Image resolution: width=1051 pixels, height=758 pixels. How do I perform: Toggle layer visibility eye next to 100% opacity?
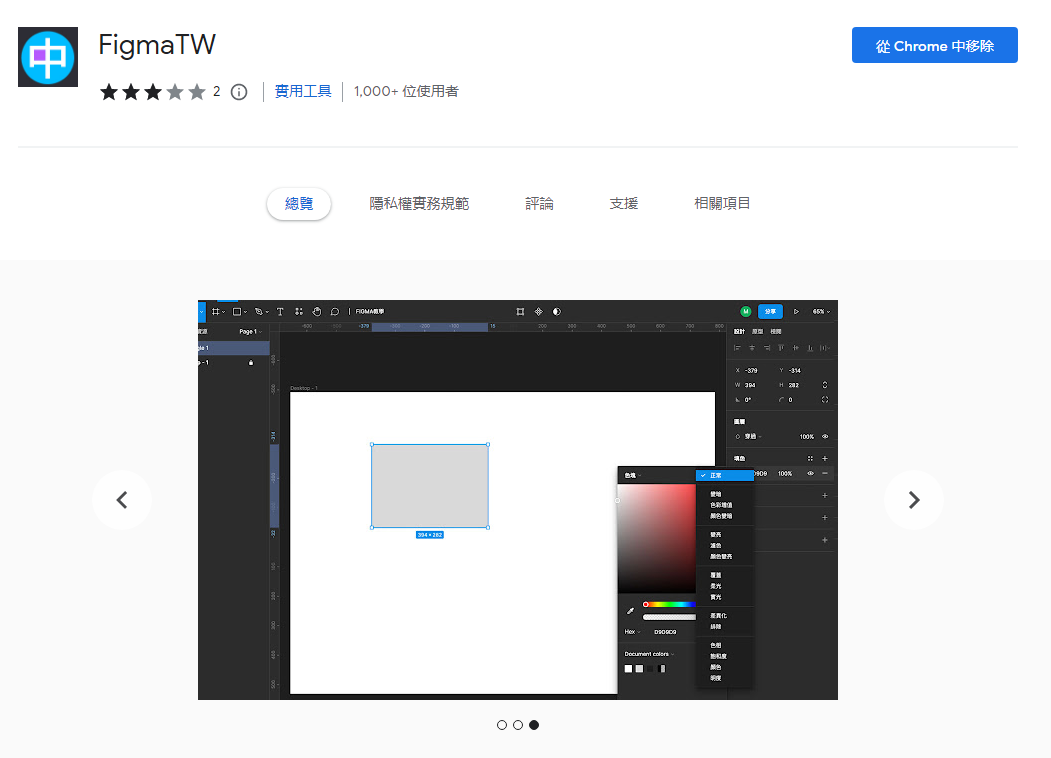point(825,437)
